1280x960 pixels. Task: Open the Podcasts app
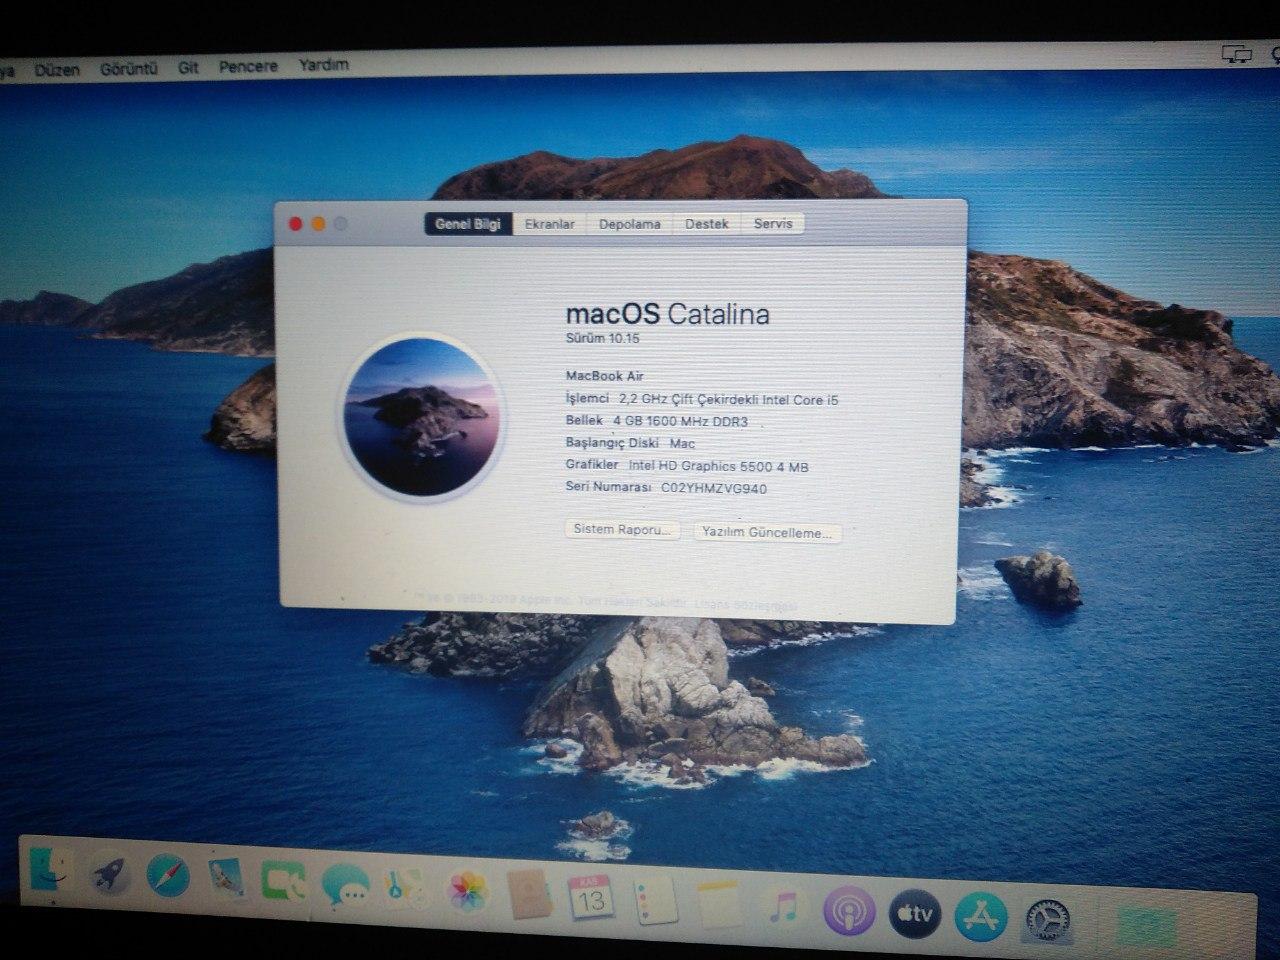click(849, 912)
